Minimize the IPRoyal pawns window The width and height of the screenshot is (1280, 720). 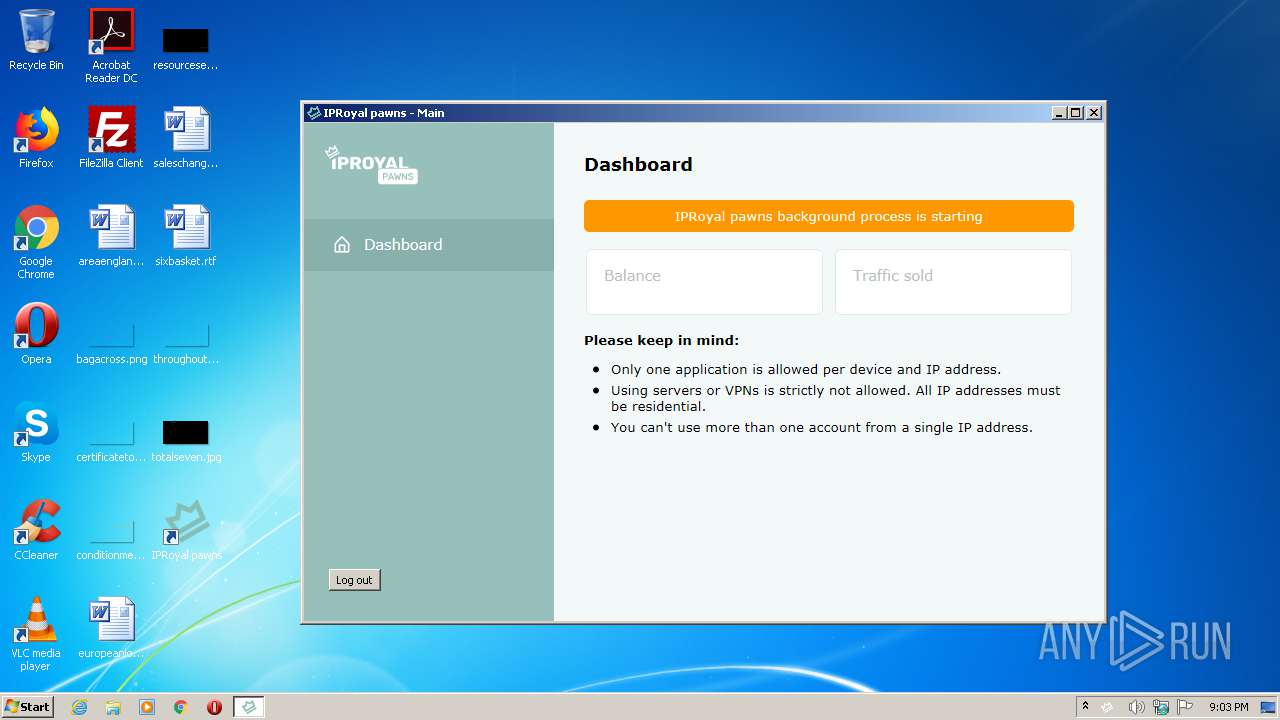pyautogui.click(x=1059, y=113)
